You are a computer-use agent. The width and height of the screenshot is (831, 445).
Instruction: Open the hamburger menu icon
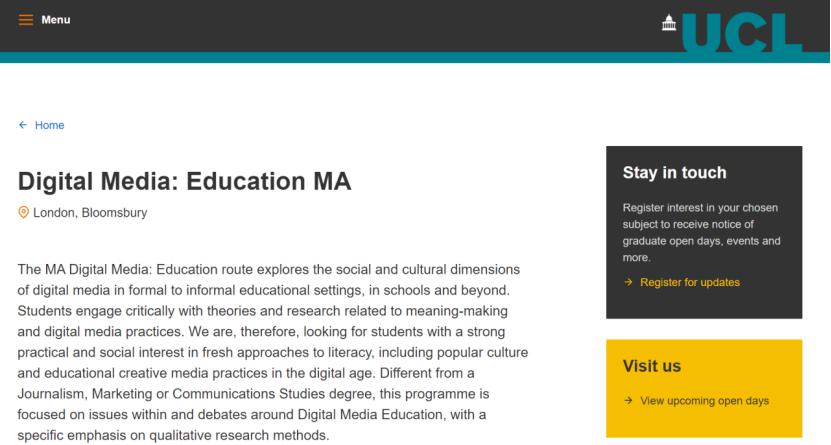25,20
